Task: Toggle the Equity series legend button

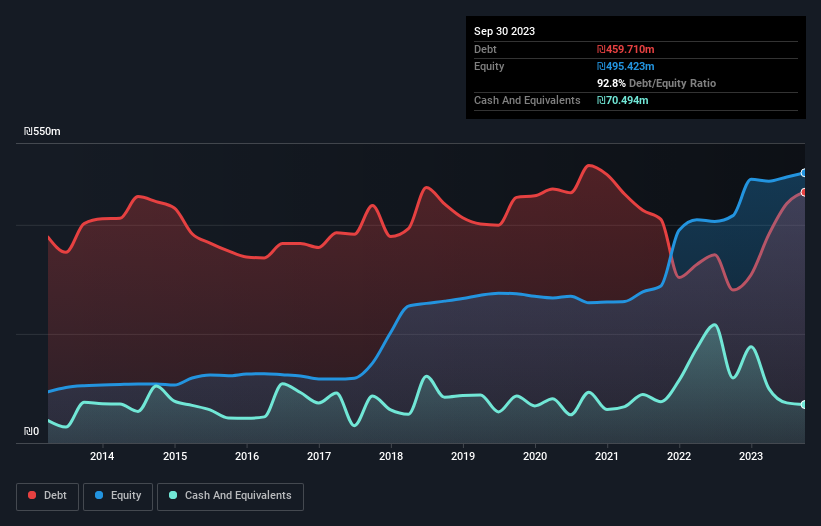Action: pyautogui.click(x=118, y=496)
